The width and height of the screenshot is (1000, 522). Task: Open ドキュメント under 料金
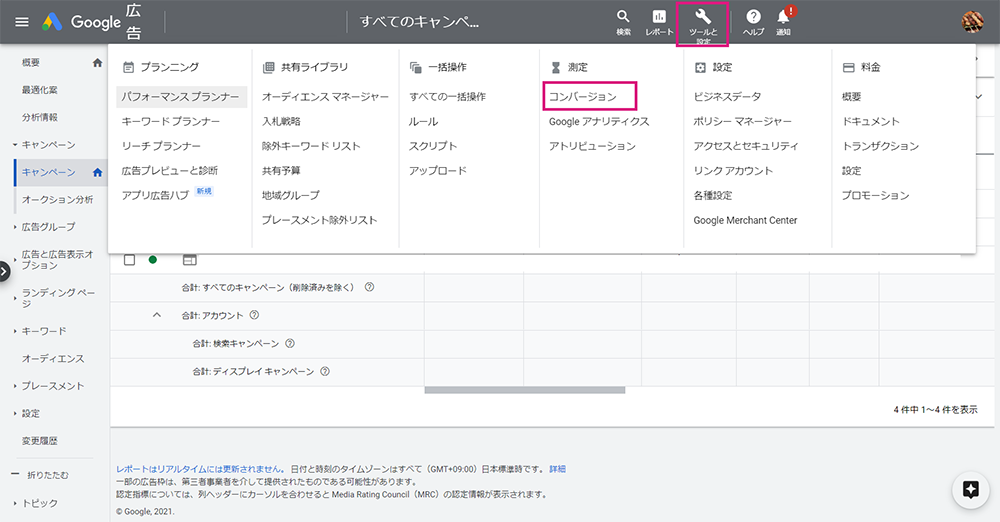(871, 121)
